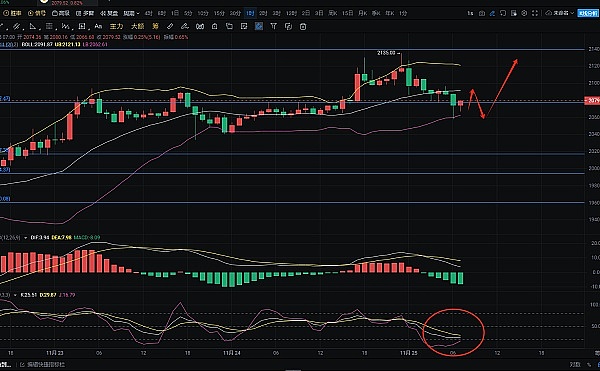Click the filter funnel icon
This screenshot has width=600, height=371.
[x=273, y=26]
